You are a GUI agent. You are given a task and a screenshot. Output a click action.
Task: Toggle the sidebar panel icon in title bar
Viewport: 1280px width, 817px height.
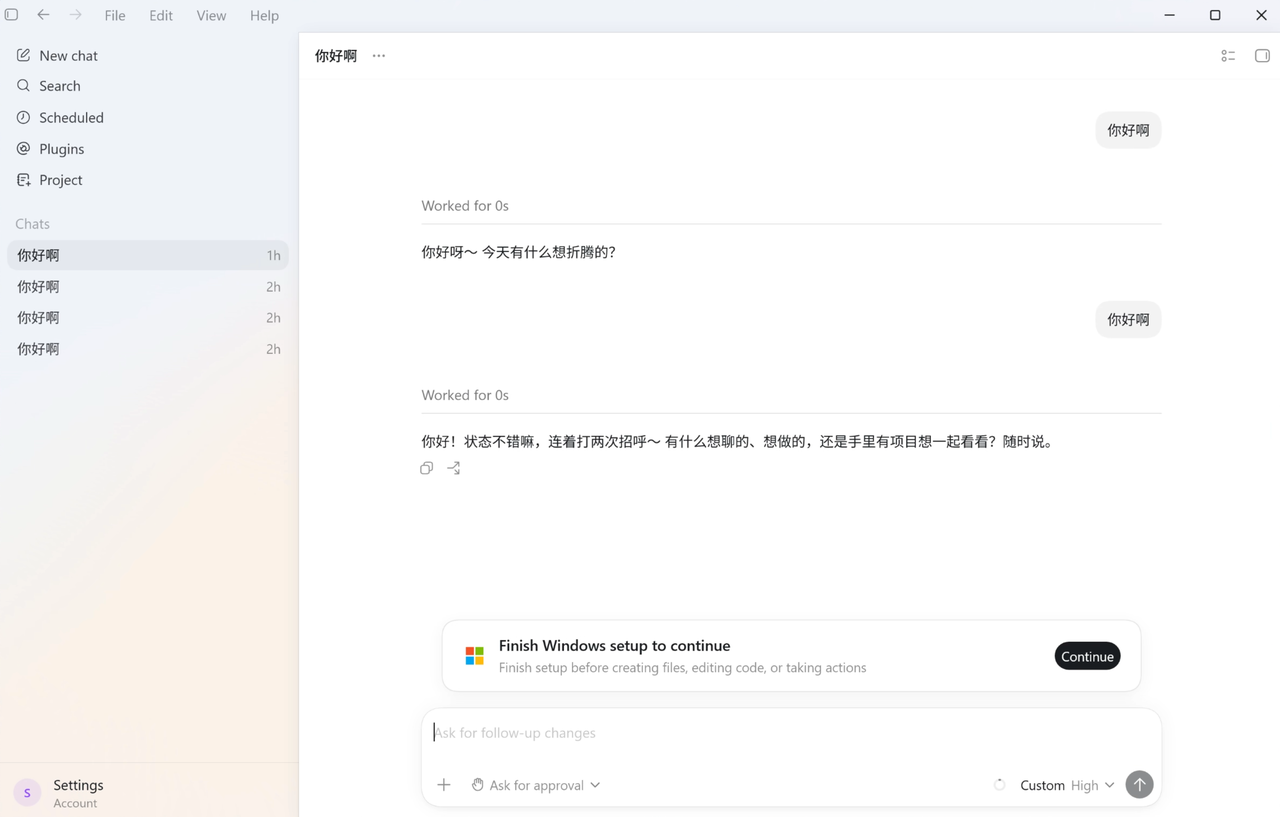click(12, 15)
